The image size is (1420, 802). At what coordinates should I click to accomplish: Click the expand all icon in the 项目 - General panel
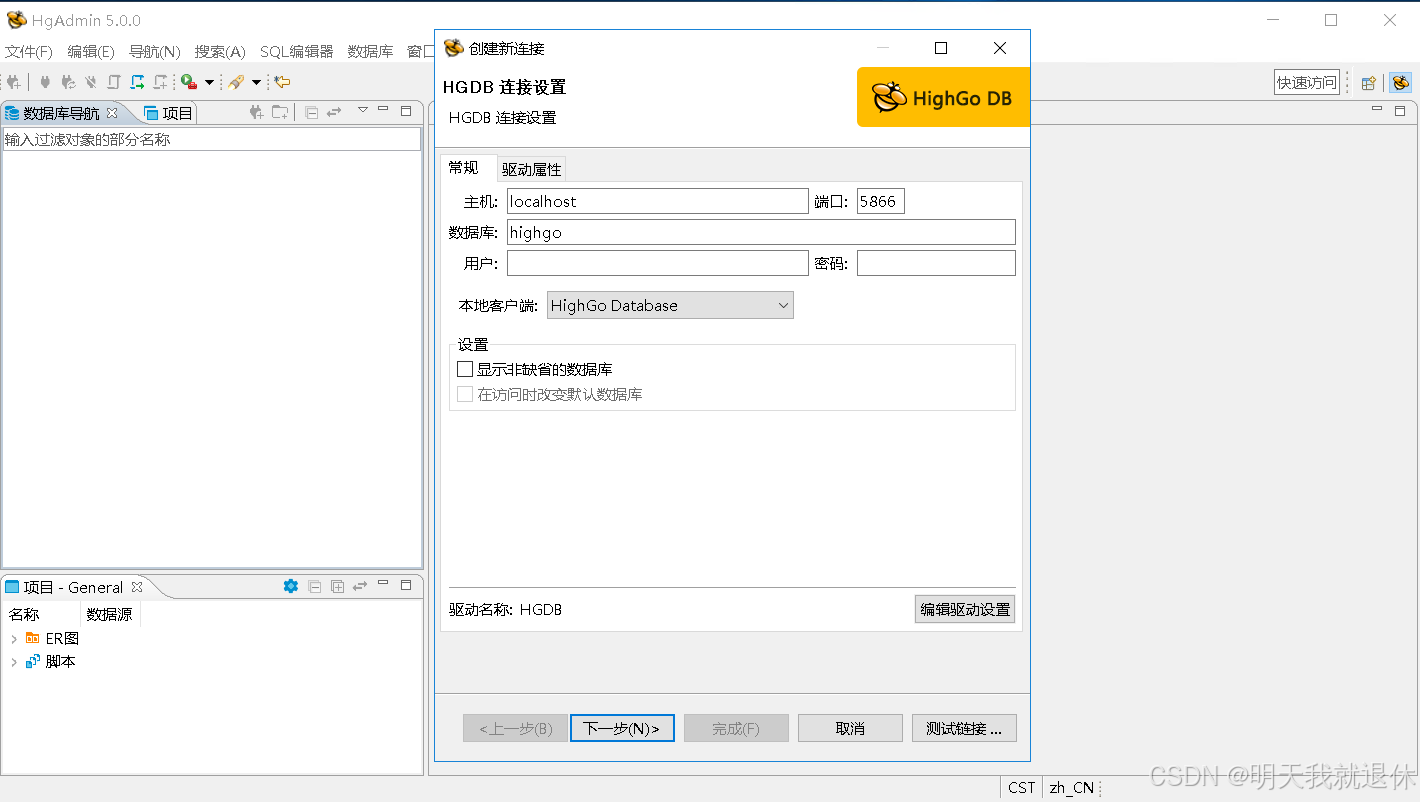point(338,586)
